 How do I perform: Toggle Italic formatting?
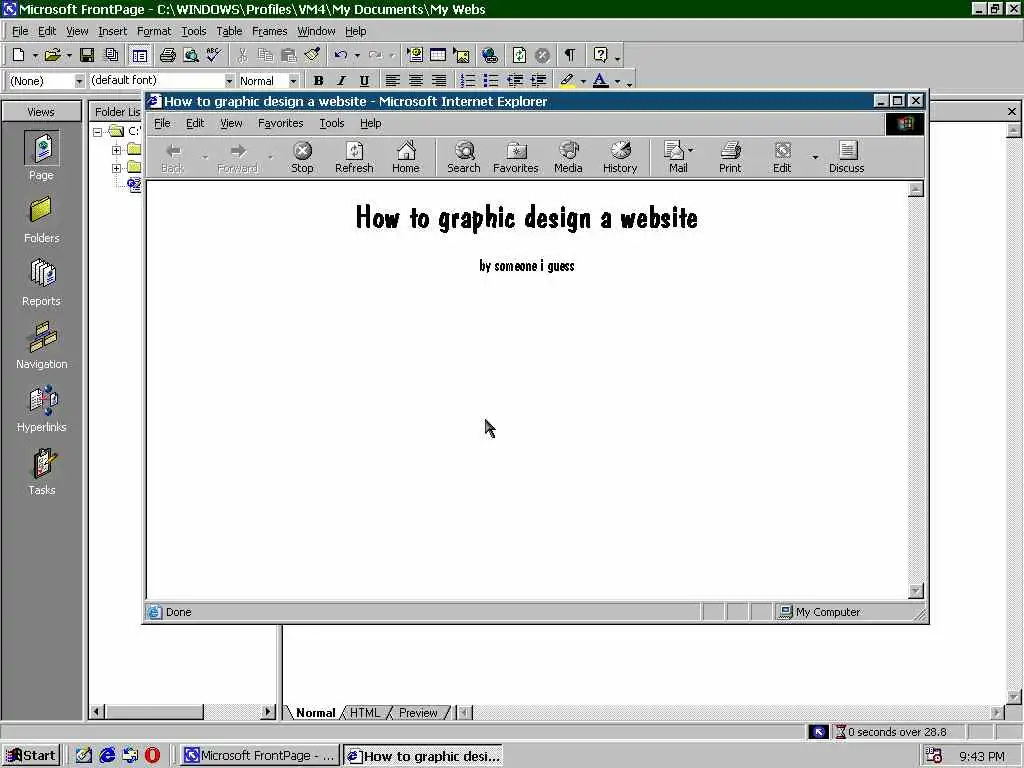pos(341,80)
